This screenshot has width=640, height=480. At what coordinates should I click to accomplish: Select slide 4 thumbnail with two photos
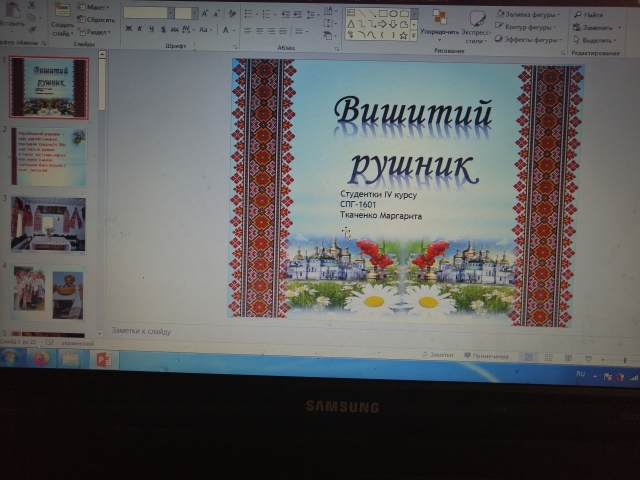point(49,293)
